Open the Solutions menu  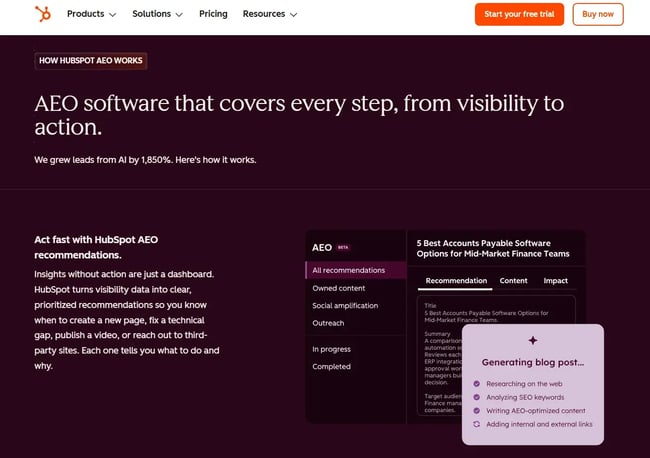(x=158, y=14)
